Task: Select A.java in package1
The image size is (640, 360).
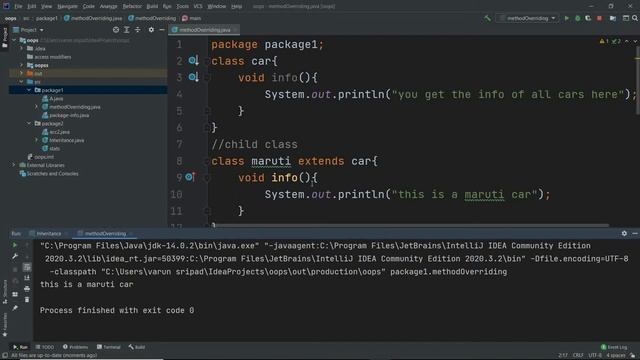Action: (x=52, y=98)
